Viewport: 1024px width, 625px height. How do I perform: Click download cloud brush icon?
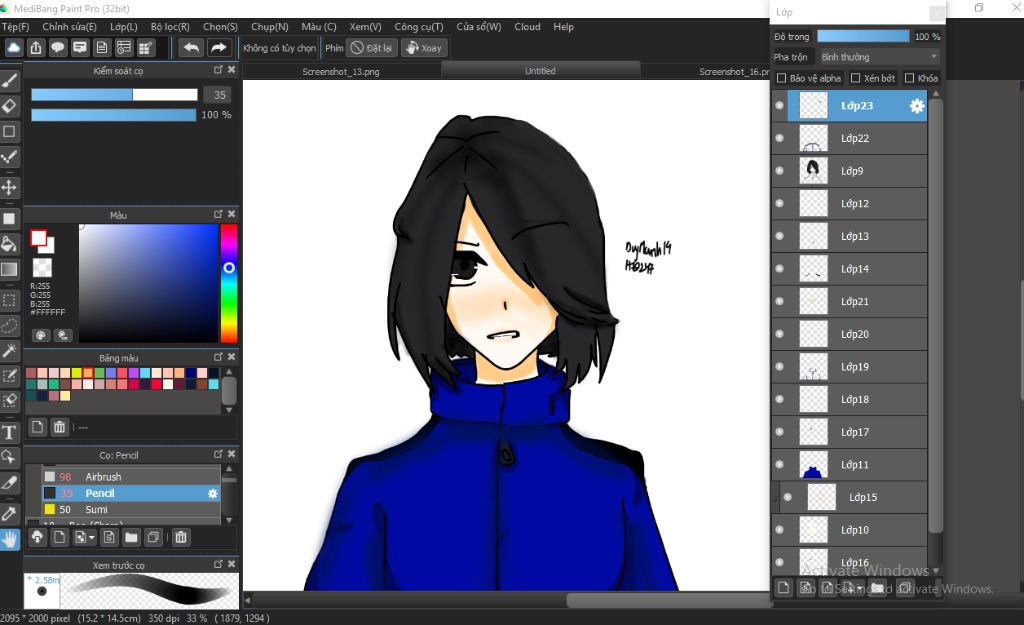tap(37, 537)
